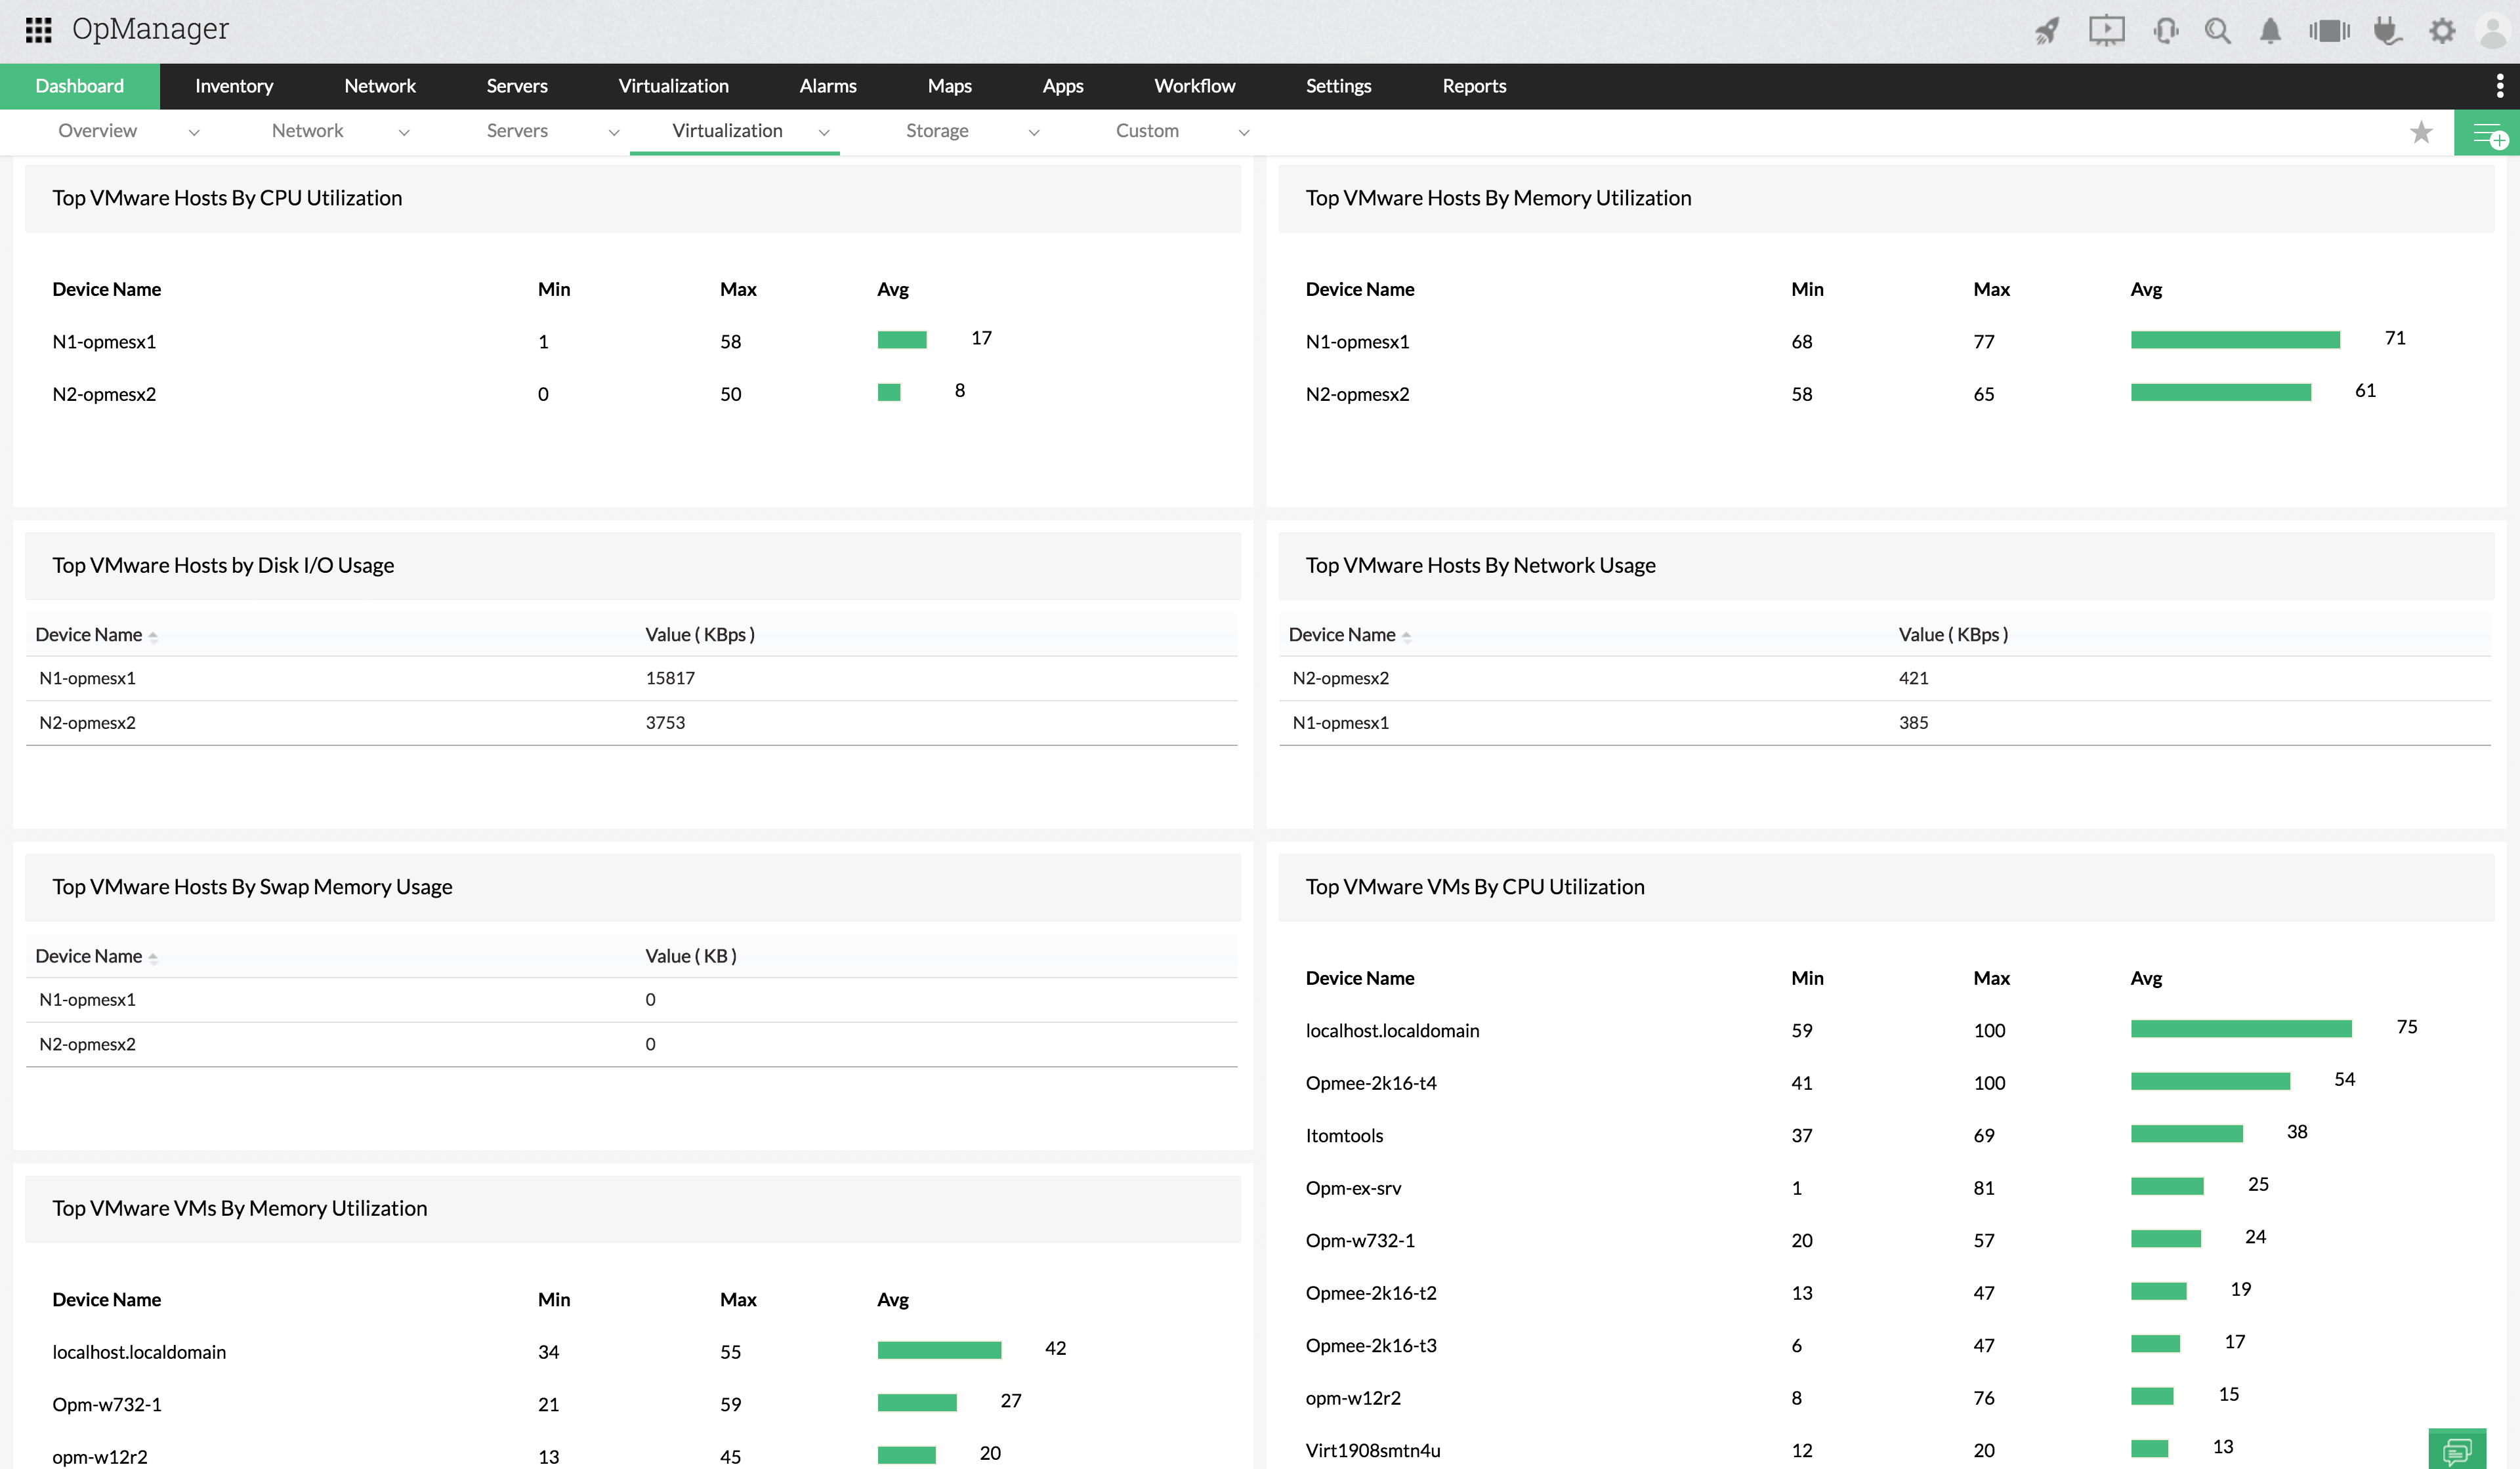The width and height of the screenshot is (2520, 1469).
Task: Expand the Storage dropdown chevron
Action: tap(1034, 132)
